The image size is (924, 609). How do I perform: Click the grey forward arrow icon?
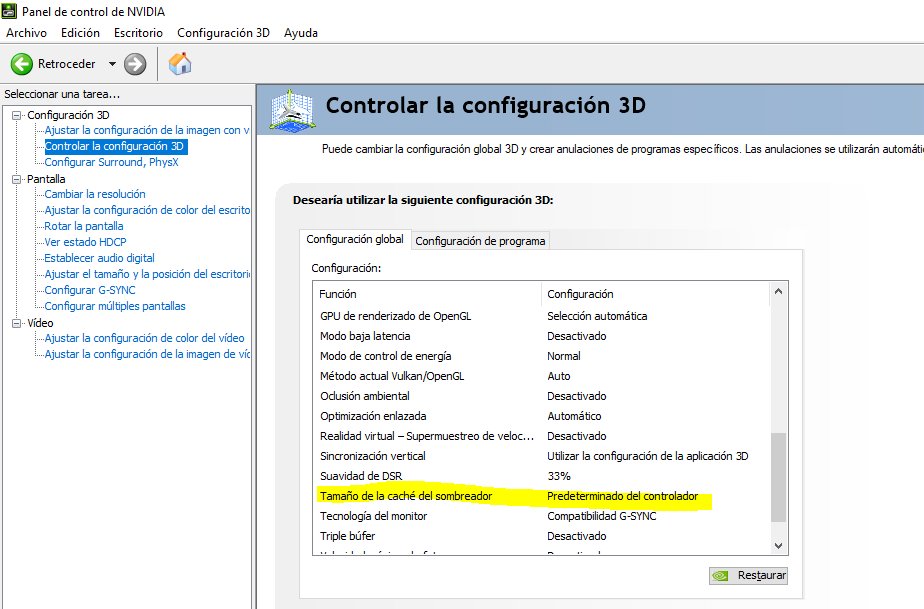[x=135, y=64]
